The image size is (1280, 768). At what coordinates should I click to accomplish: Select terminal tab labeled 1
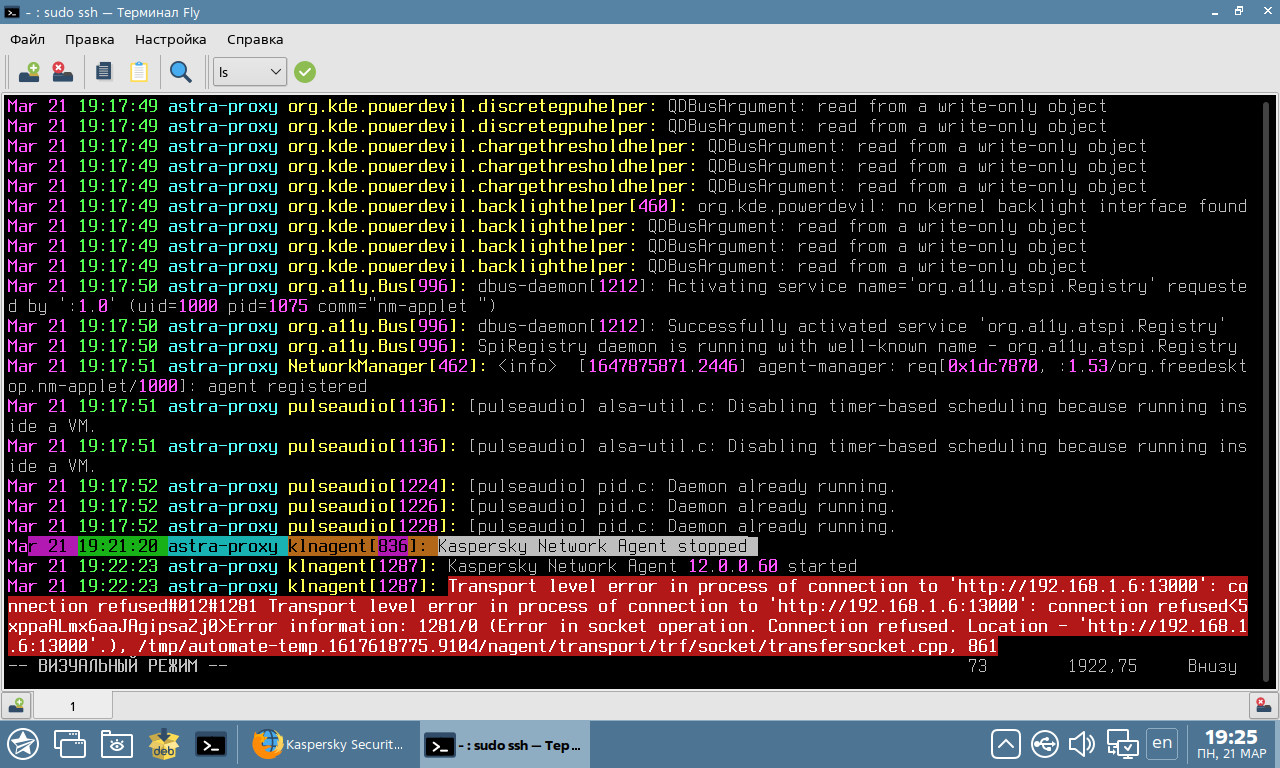pos(73,706)
